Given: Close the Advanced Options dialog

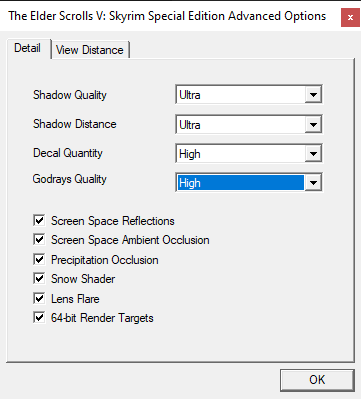Looking at the screenshot, I should click(350, 17).
